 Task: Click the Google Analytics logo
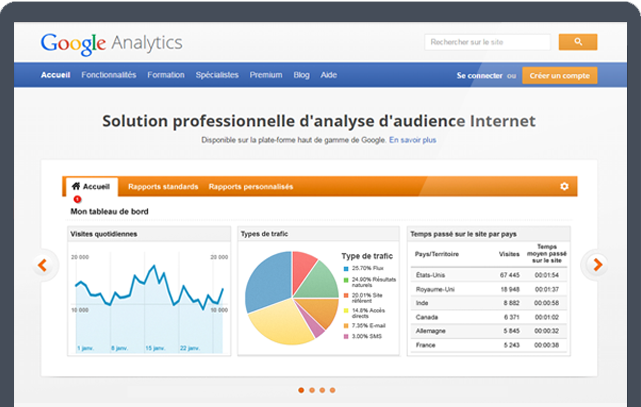pyautogui.click(x=111, y=43)
